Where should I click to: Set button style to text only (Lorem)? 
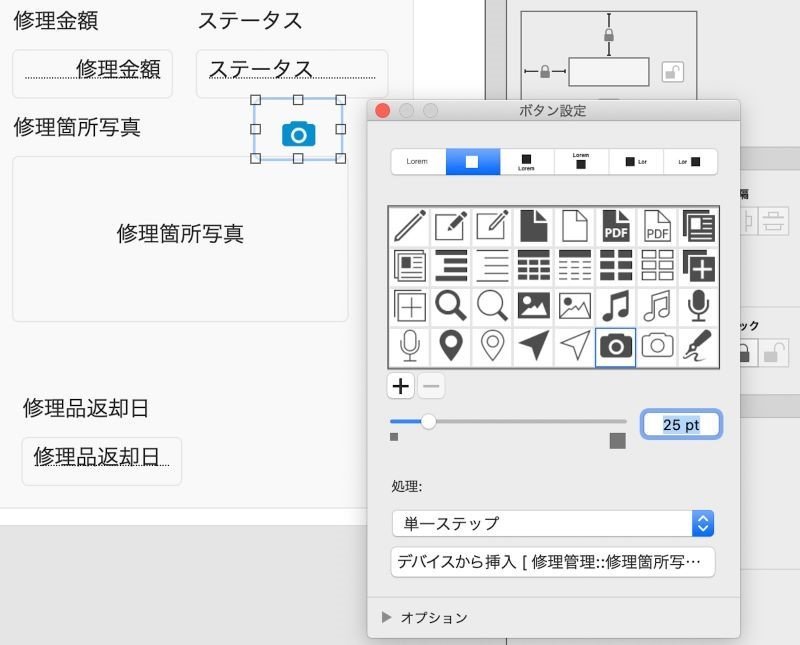point(418,162)
